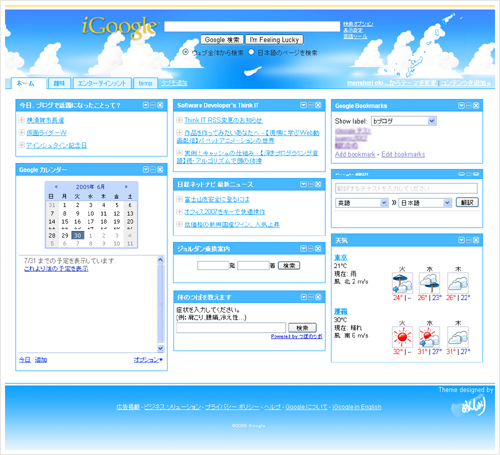Focus the departure station 発 field
The width and height of the screenshot is (500, 455).
[x=213, y=266]
